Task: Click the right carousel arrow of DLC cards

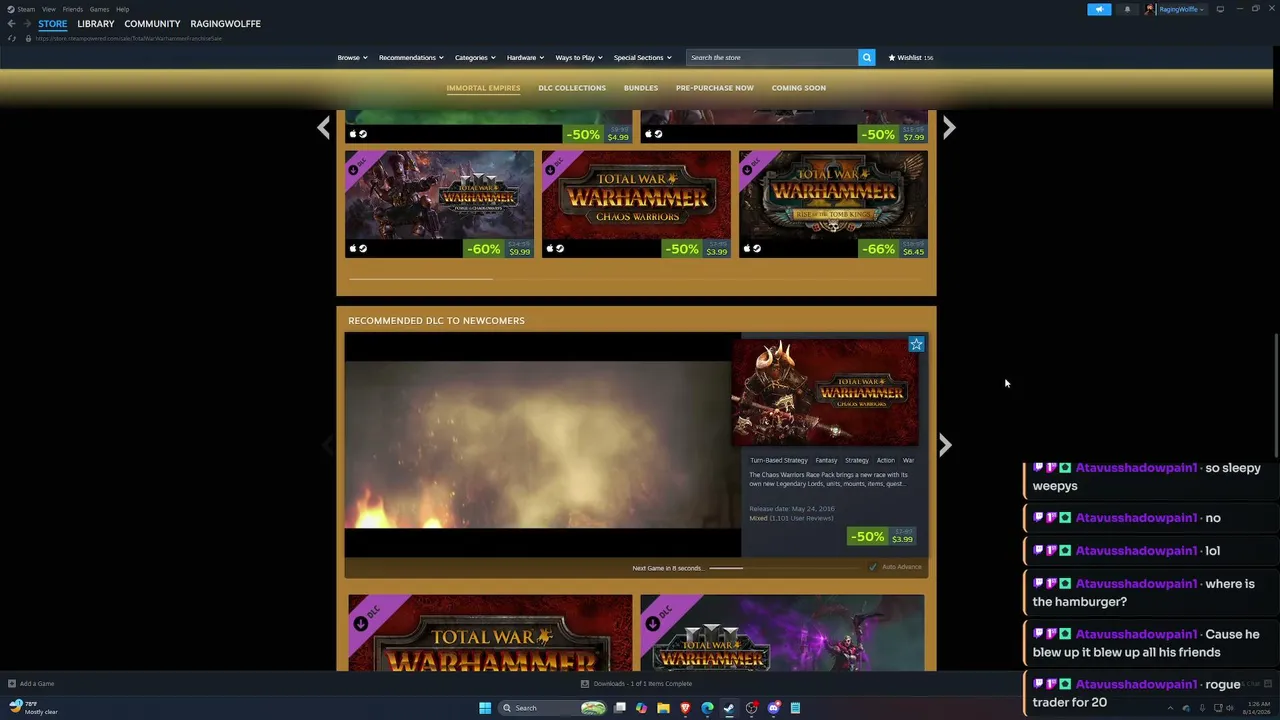Action: pyautogui.click(x=949, y=127)
